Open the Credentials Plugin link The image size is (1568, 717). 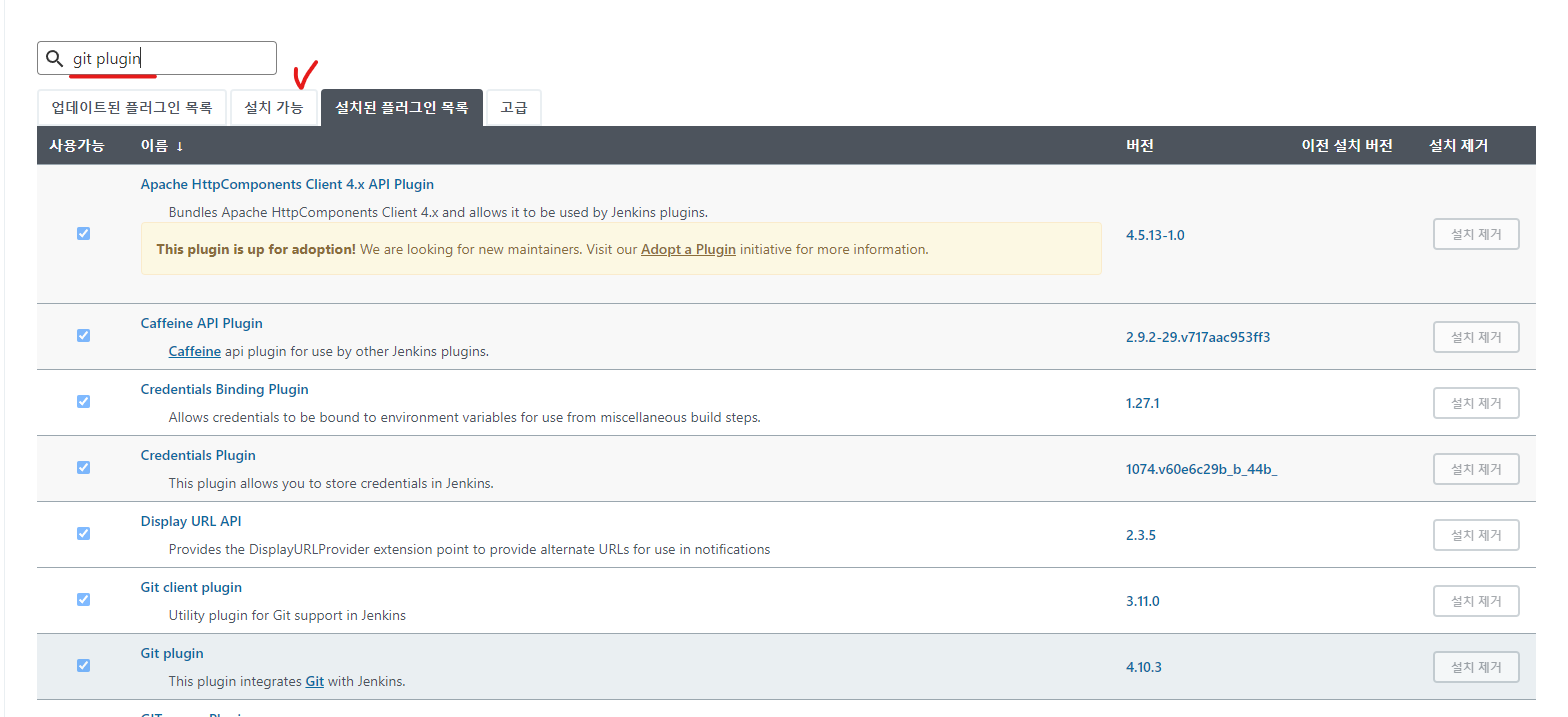[x=198, y=455]
